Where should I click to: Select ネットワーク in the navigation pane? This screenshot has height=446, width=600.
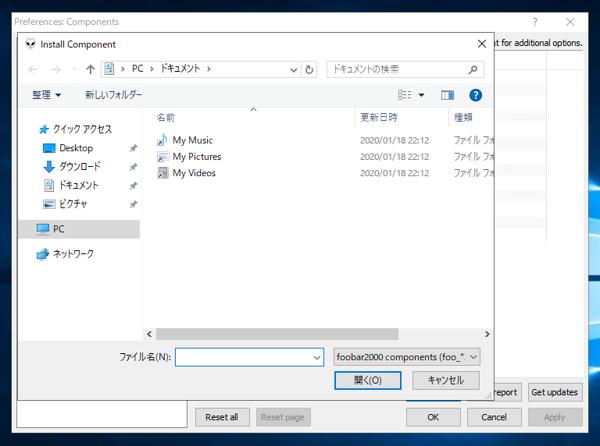65,254
